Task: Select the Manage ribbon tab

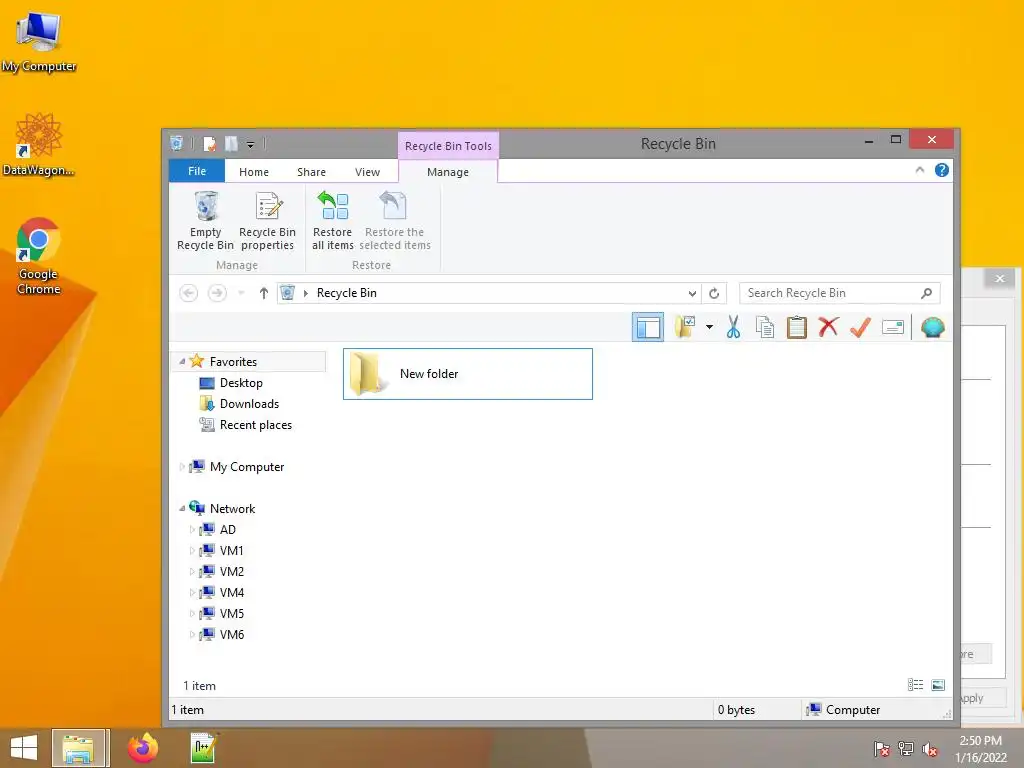Action: click(448, 172)
